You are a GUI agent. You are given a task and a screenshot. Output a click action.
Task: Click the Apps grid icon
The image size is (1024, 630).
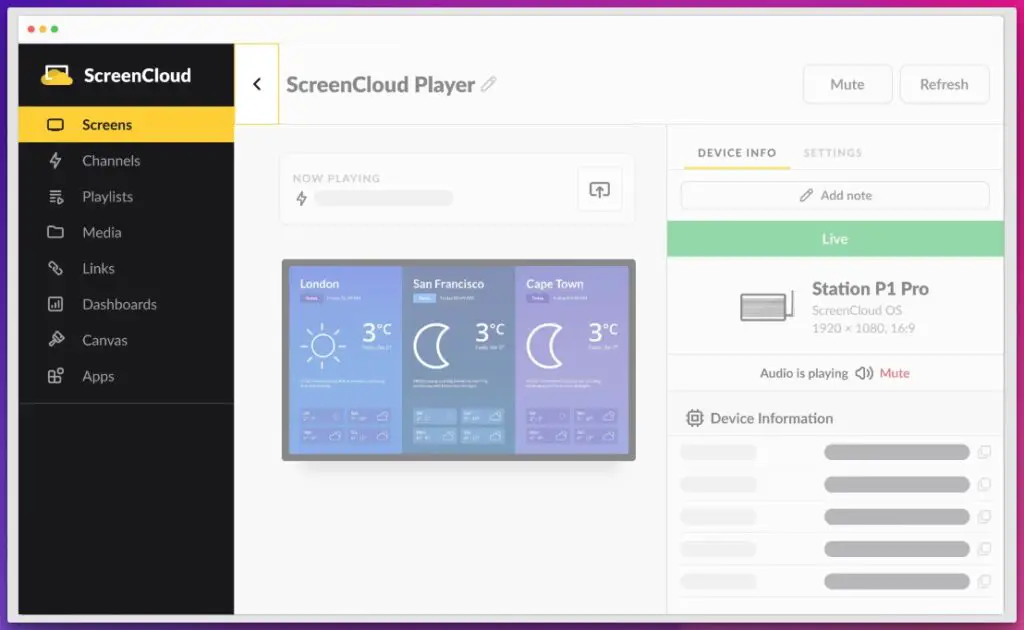[x=56, y=376]
